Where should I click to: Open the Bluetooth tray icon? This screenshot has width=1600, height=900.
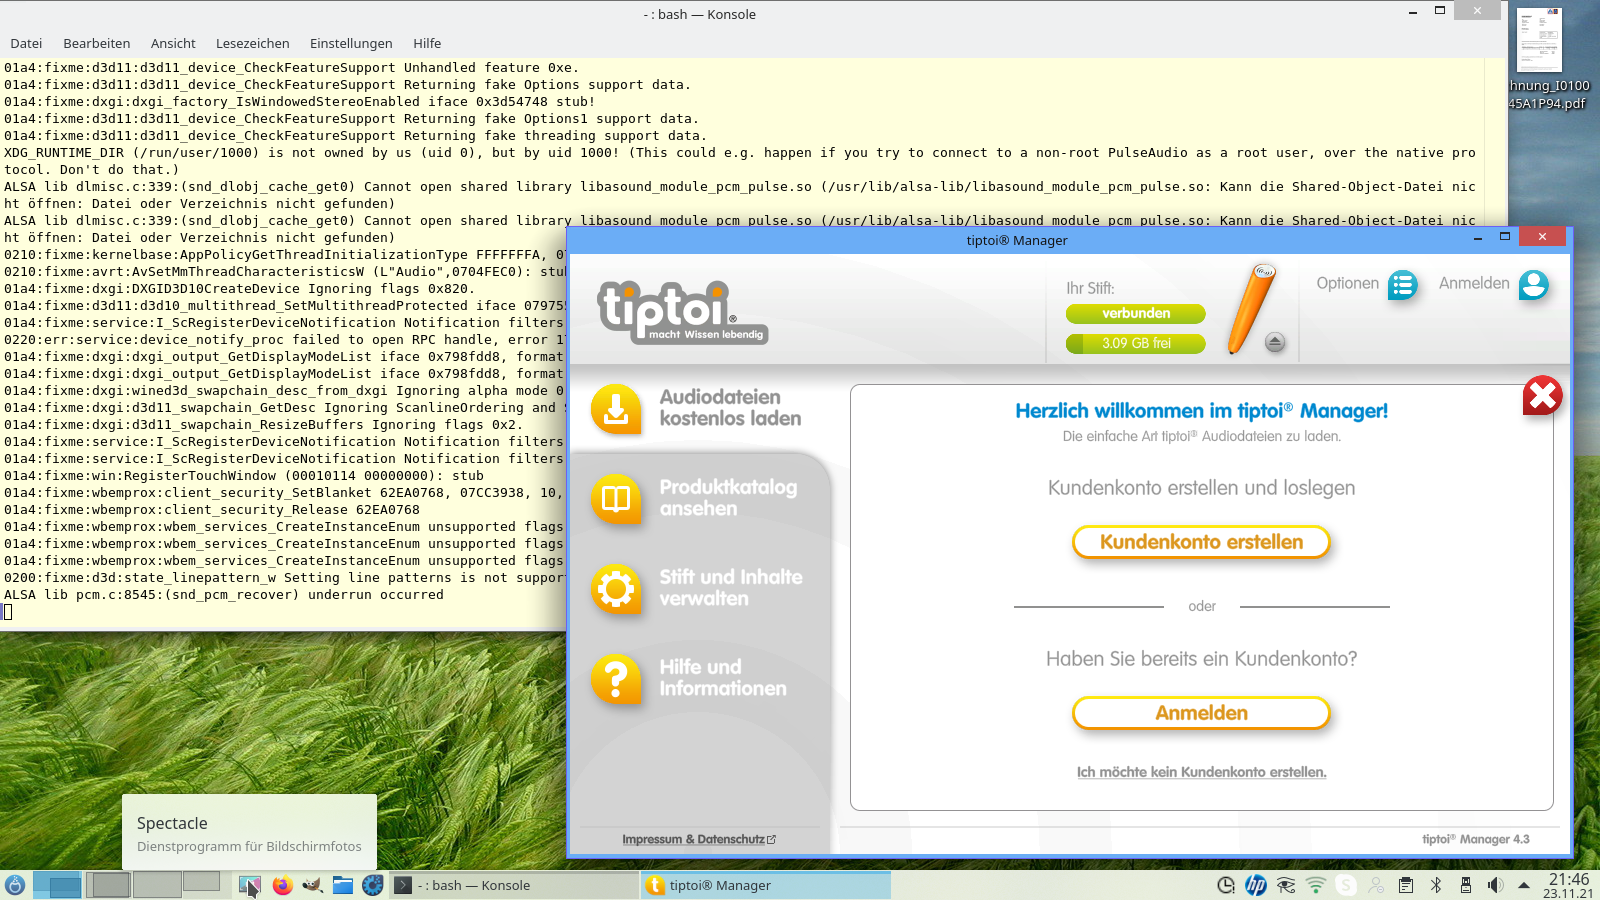[1436, 885]
